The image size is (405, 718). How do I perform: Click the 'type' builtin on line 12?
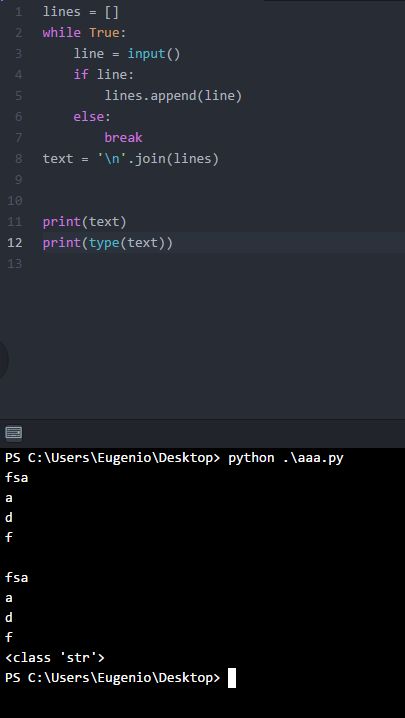(104, 243)
